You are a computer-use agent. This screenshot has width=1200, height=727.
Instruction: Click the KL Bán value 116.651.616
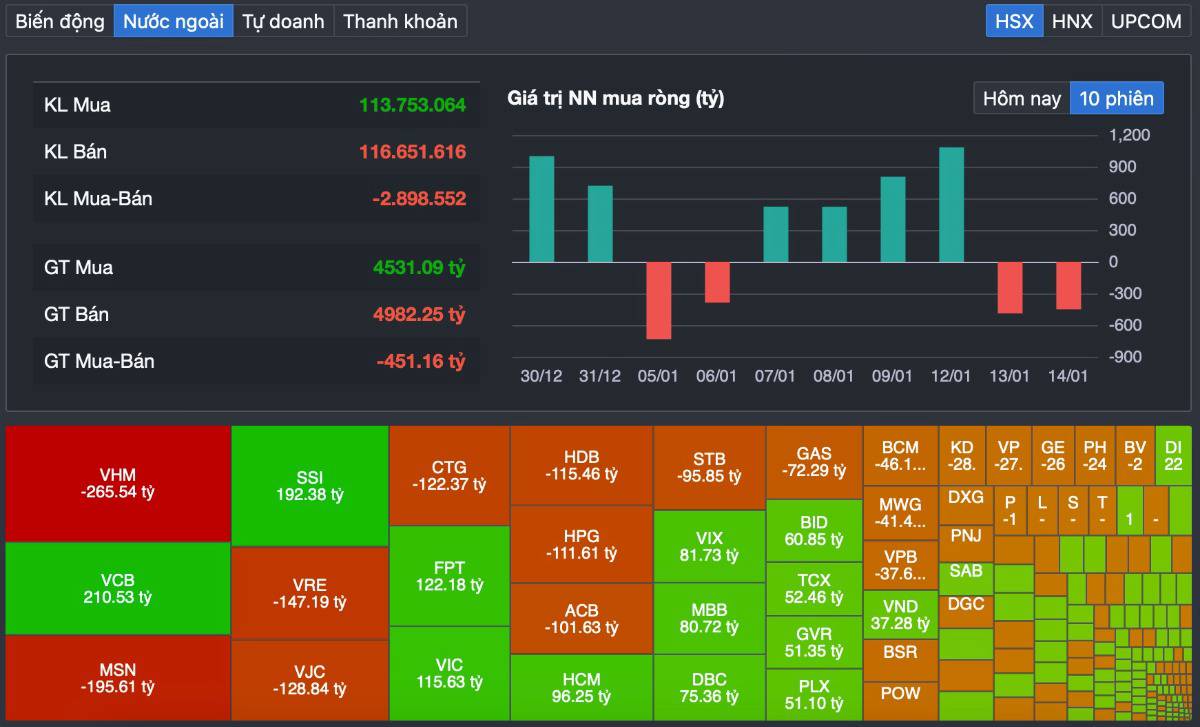point(412,152)
